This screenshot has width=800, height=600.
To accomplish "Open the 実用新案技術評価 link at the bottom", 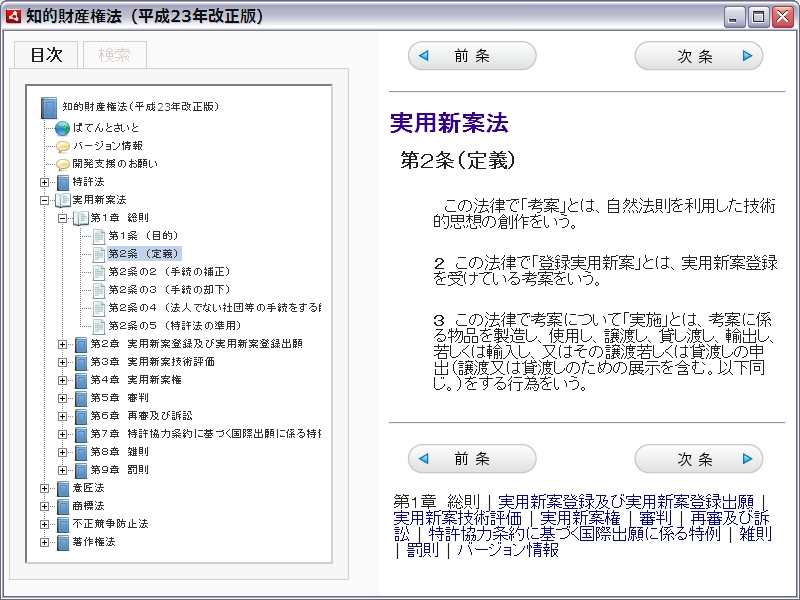I will (x=457, y=518).
